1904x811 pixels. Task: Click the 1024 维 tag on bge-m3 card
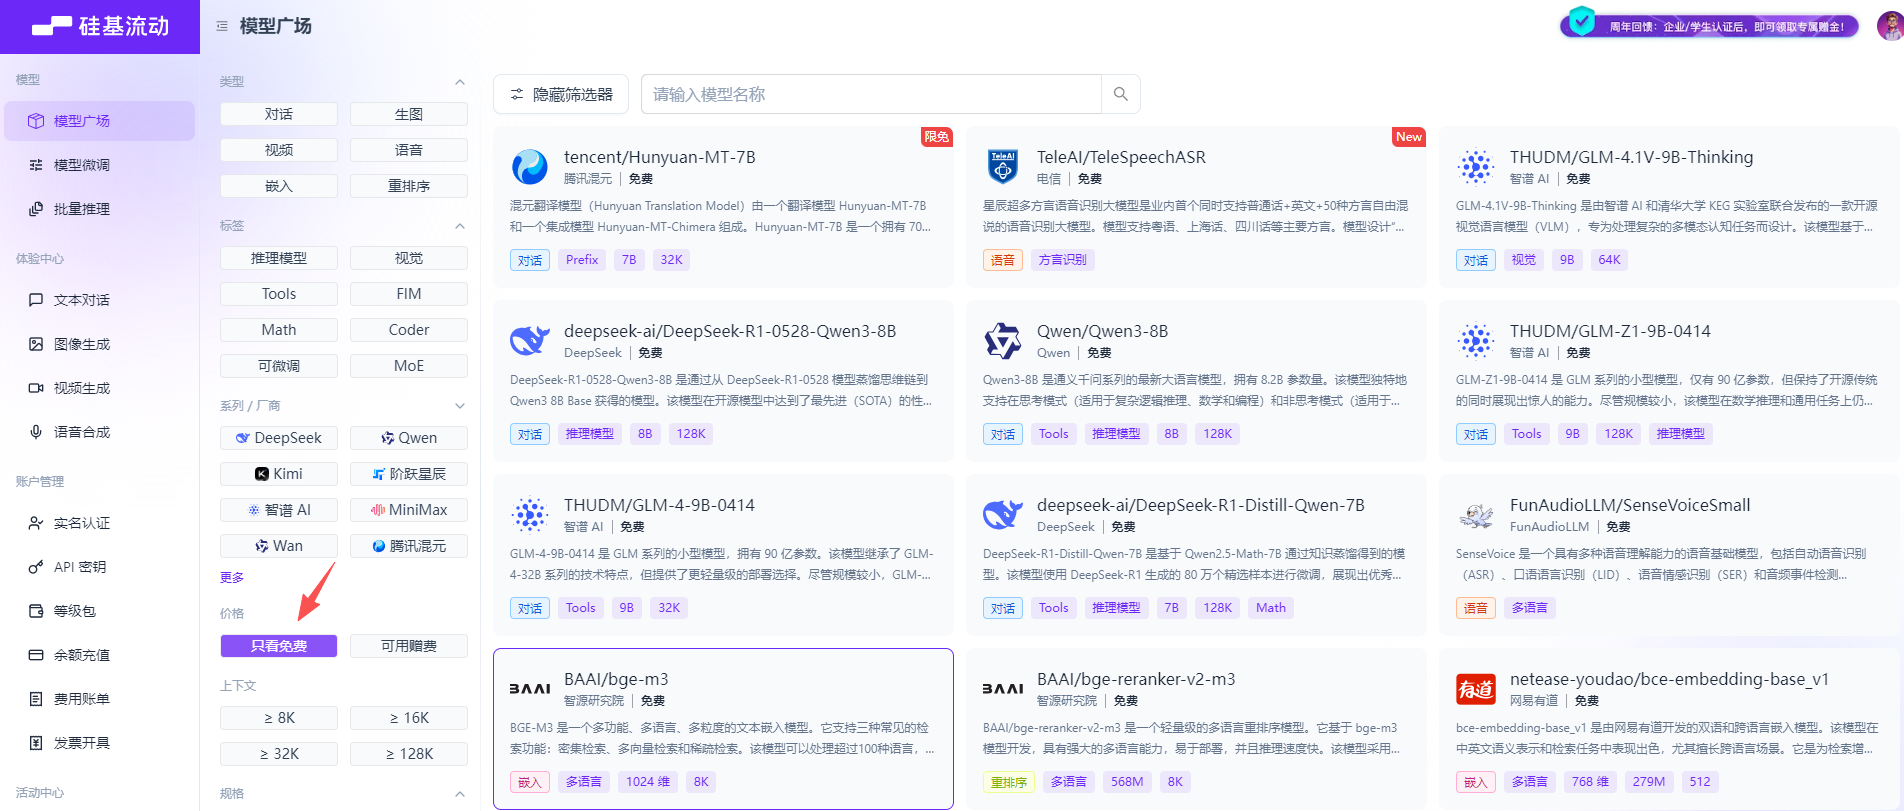click(x=648, y=782)
